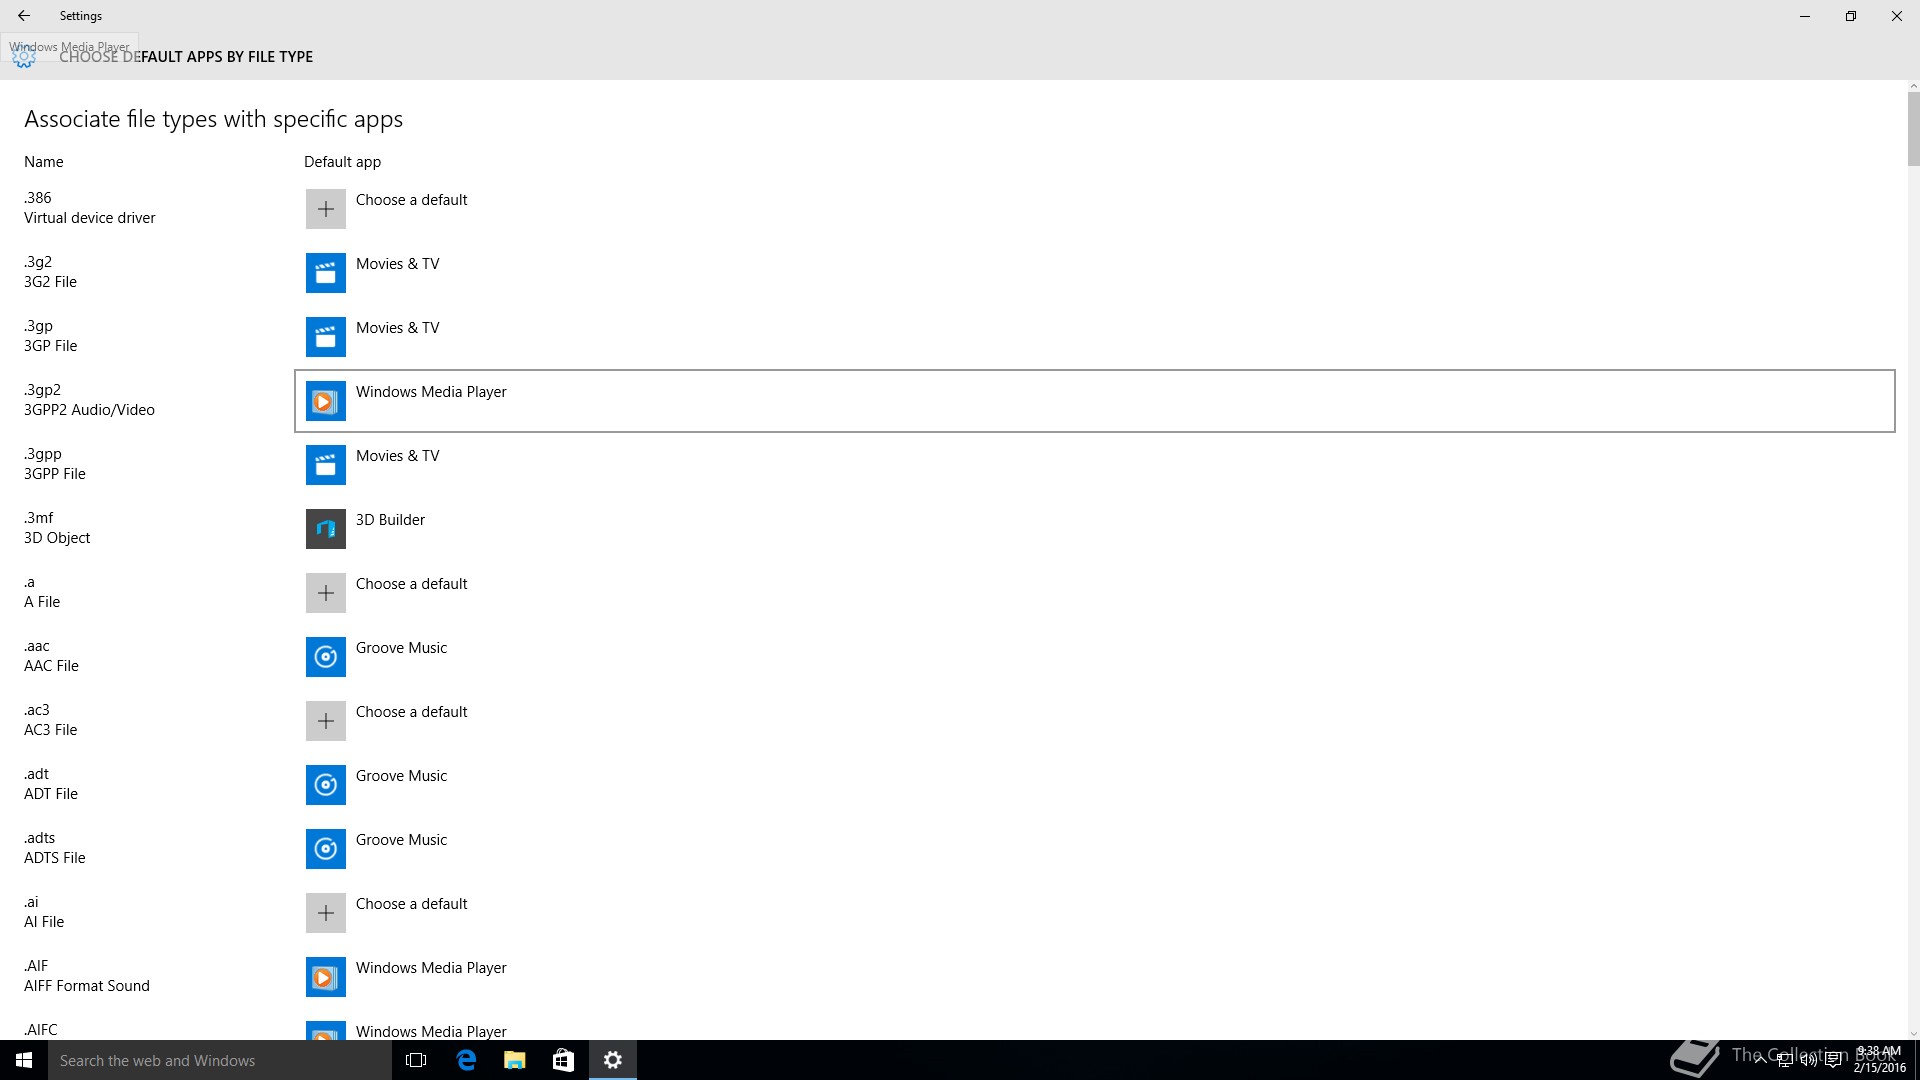Click 'A File' file type name
The image size is (1920, 1080).
point(42,602)
